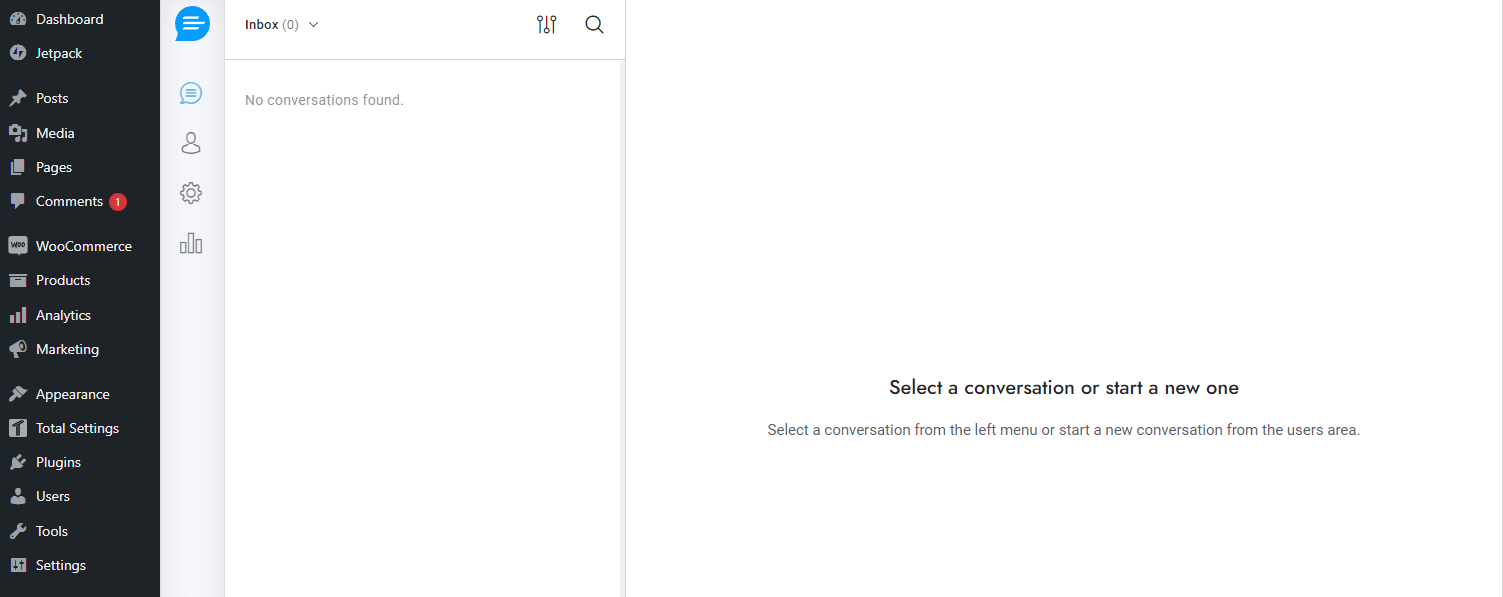Open the conversation search icon
This screenshot has height=597, width=1503.
click(x=594, y=24)
